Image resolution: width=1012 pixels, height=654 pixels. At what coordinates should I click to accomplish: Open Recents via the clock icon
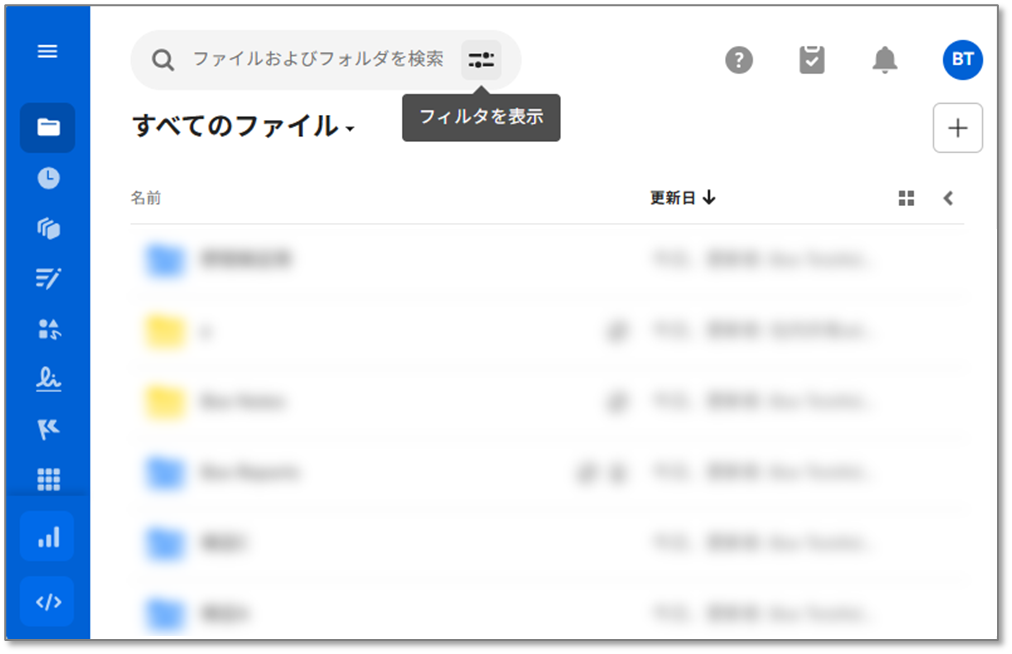click(48, 178)
